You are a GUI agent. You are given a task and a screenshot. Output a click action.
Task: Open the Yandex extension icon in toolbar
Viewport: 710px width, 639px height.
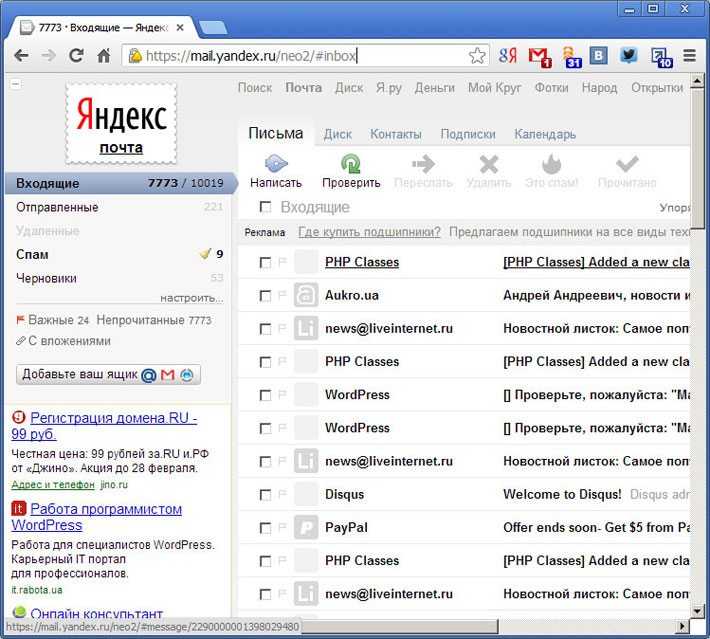508,56
